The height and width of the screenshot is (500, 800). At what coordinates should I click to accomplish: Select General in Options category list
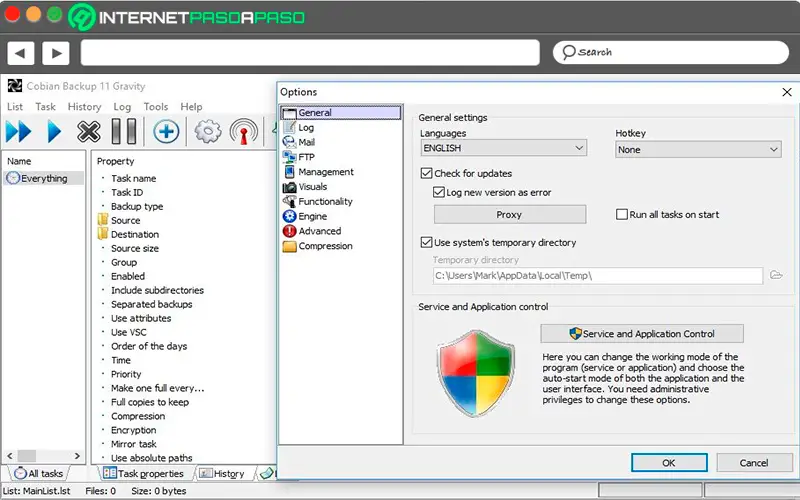pos(341,113)
